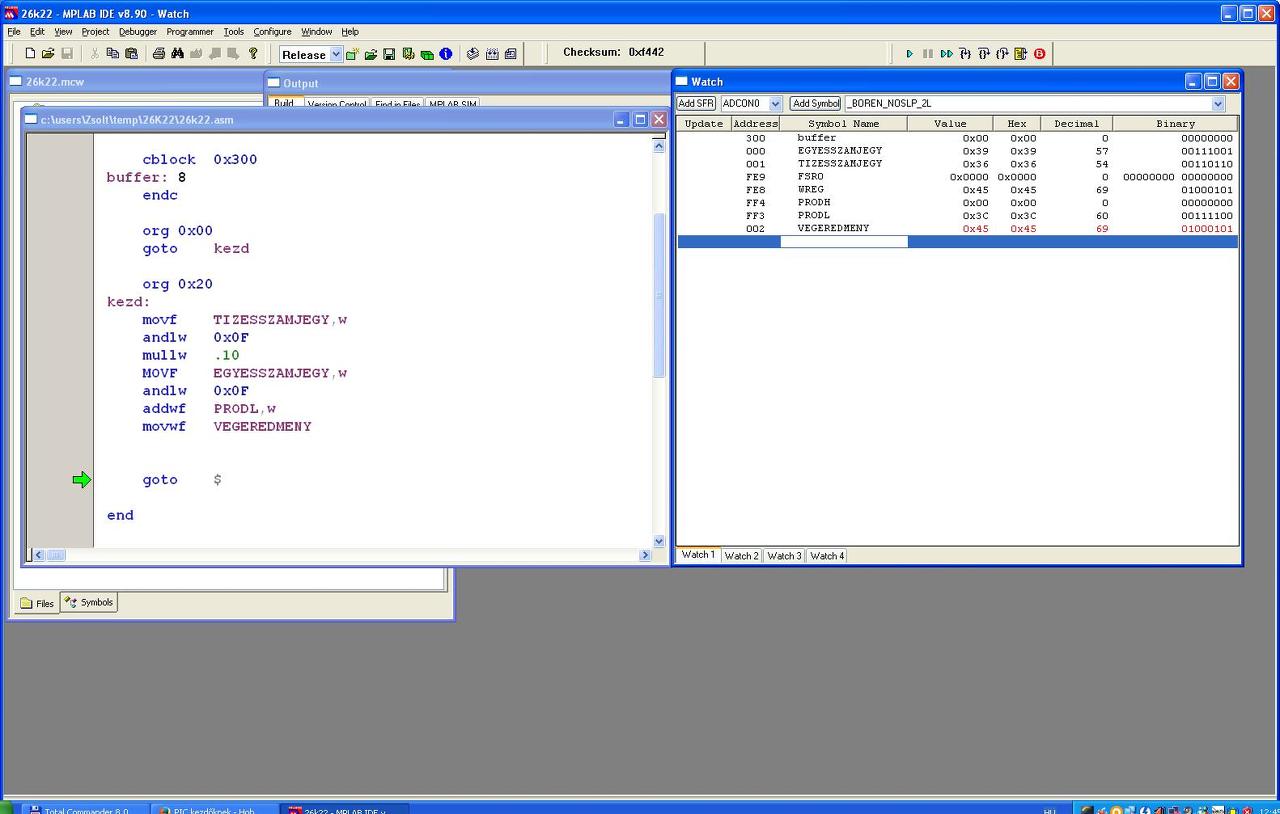Click the green Package in Project icon
1280x814 pixels.
point(427,54)
